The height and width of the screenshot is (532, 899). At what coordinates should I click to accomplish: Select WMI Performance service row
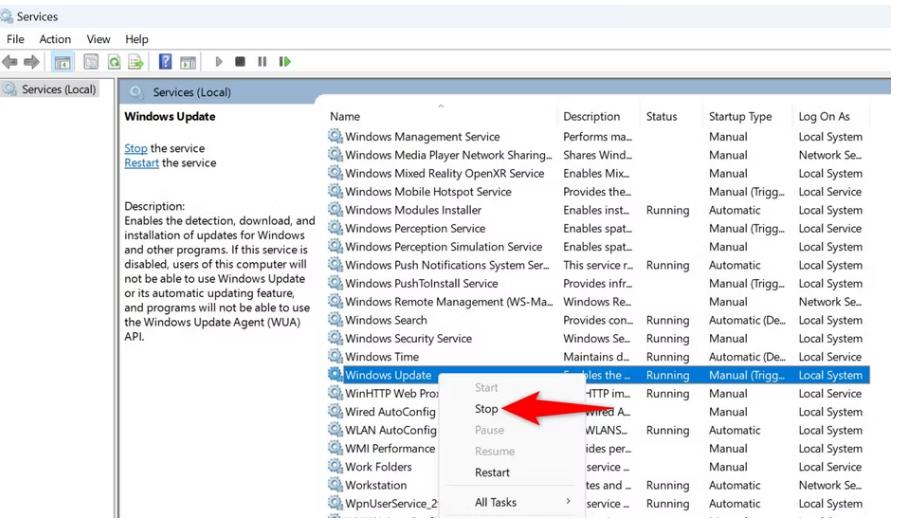pyautogui.click(x=390, y=448)
